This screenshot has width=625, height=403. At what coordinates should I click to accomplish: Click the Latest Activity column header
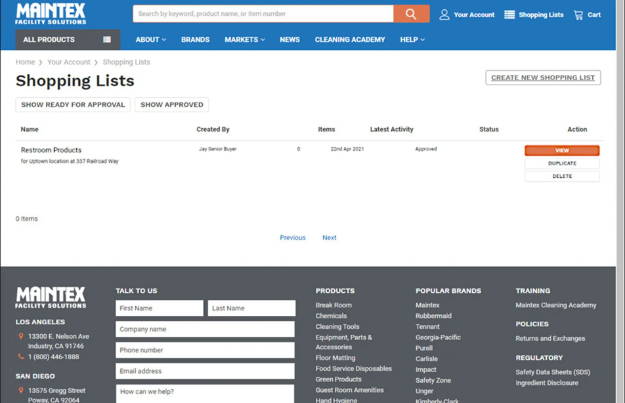click(391, 129)
